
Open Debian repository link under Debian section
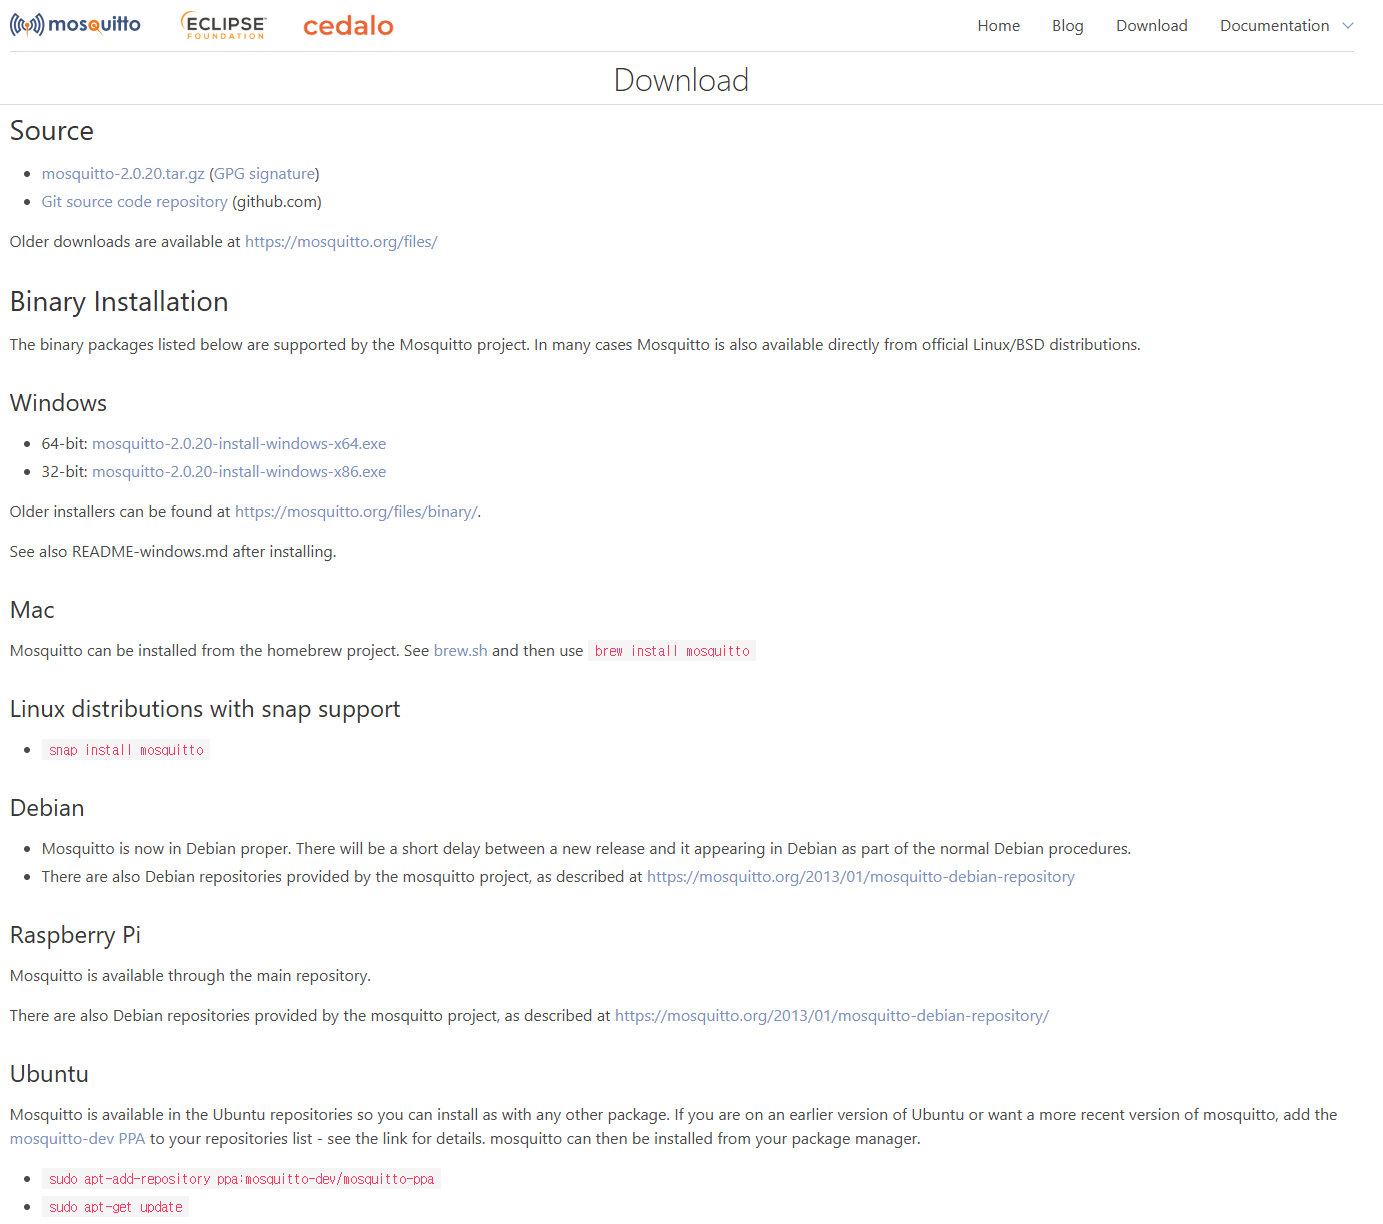pos(861,877)
